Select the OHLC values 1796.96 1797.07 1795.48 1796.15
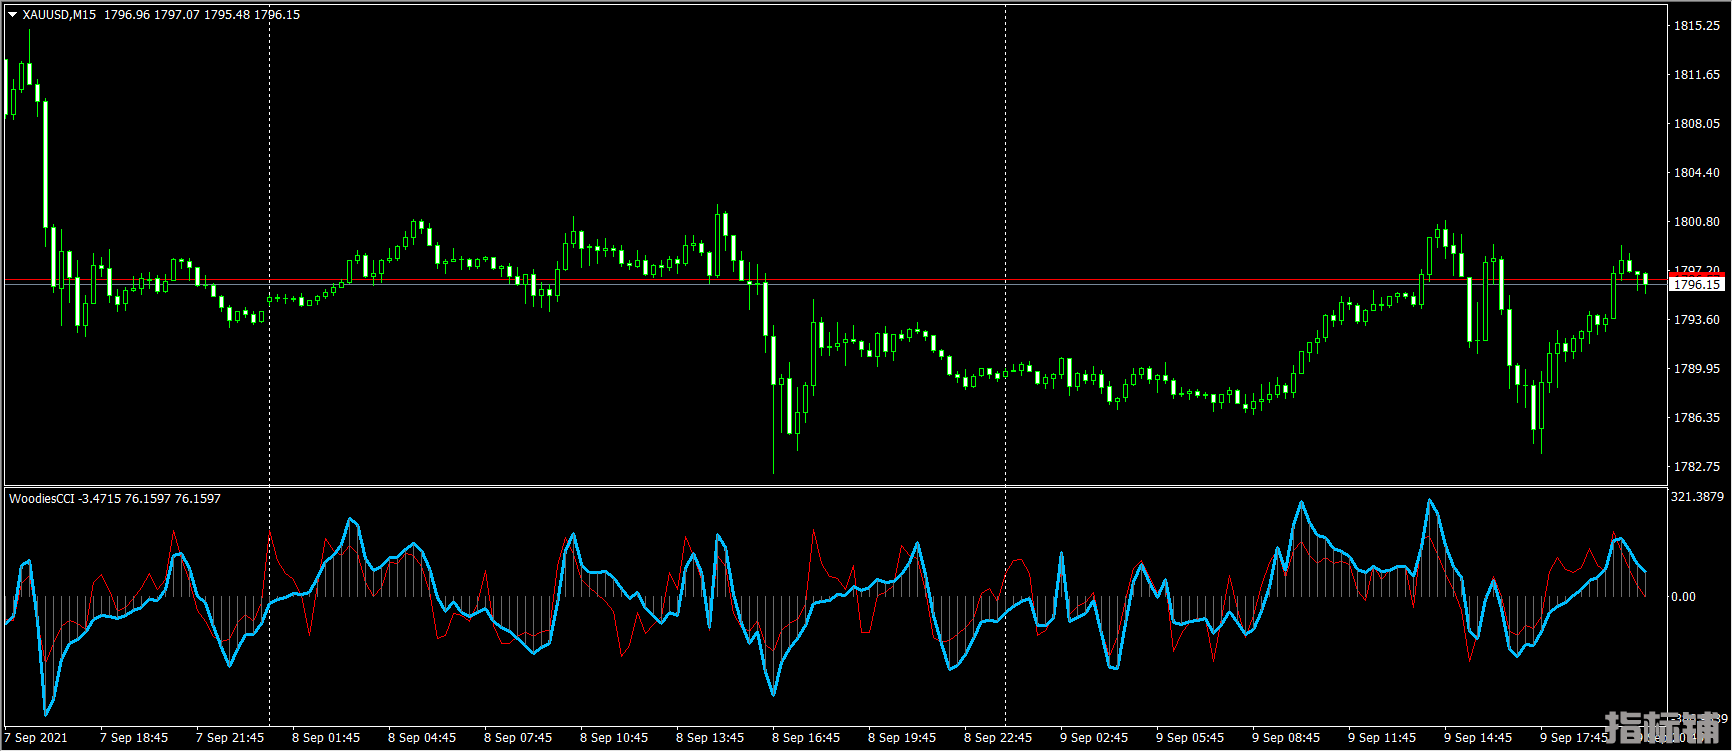 click(x=202, y=15)
